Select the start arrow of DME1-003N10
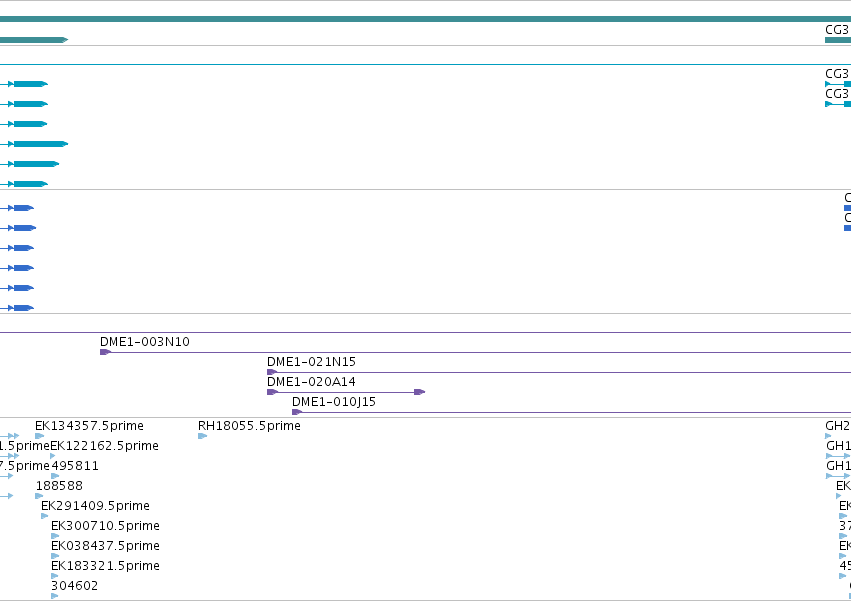851x601 pixels. pos(105,352)
